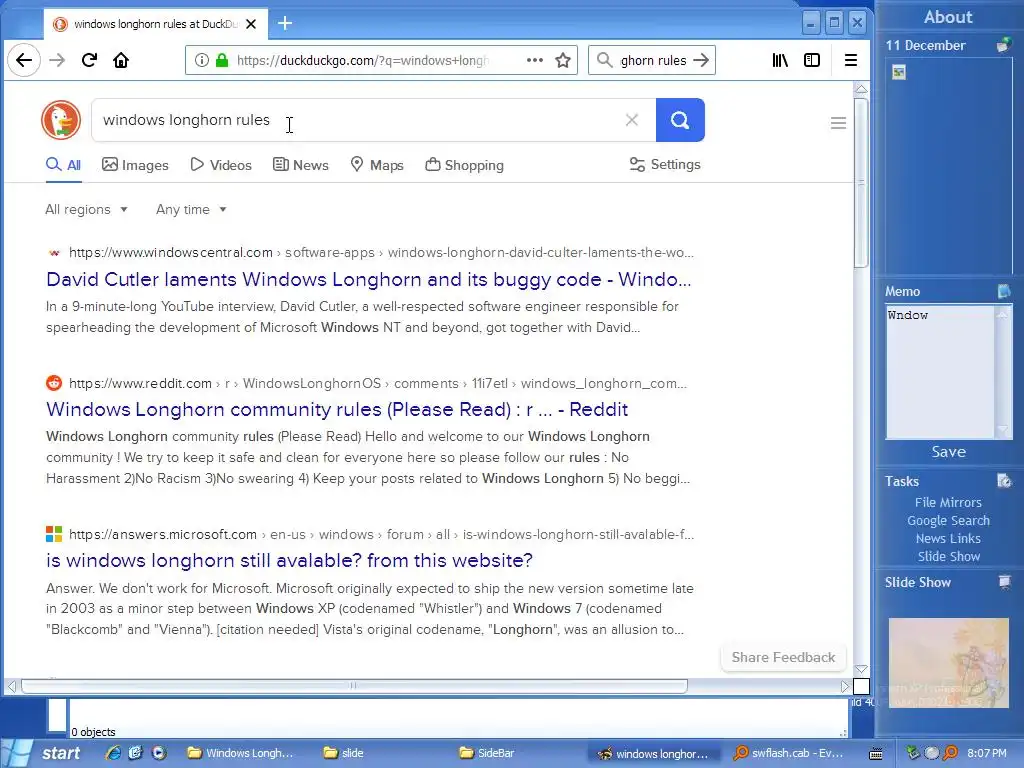Submit browser search box with arrow button

pyautogui.click(x=701, y=60)
